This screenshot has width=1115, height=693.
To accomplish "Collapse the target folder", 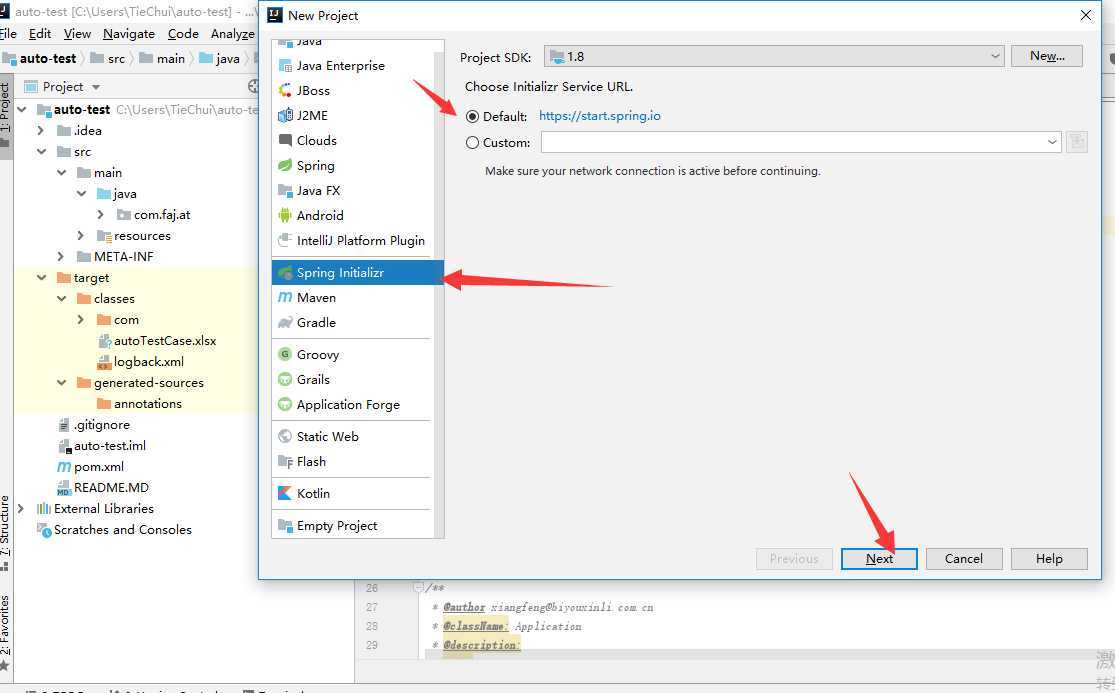I will [41, 278].
